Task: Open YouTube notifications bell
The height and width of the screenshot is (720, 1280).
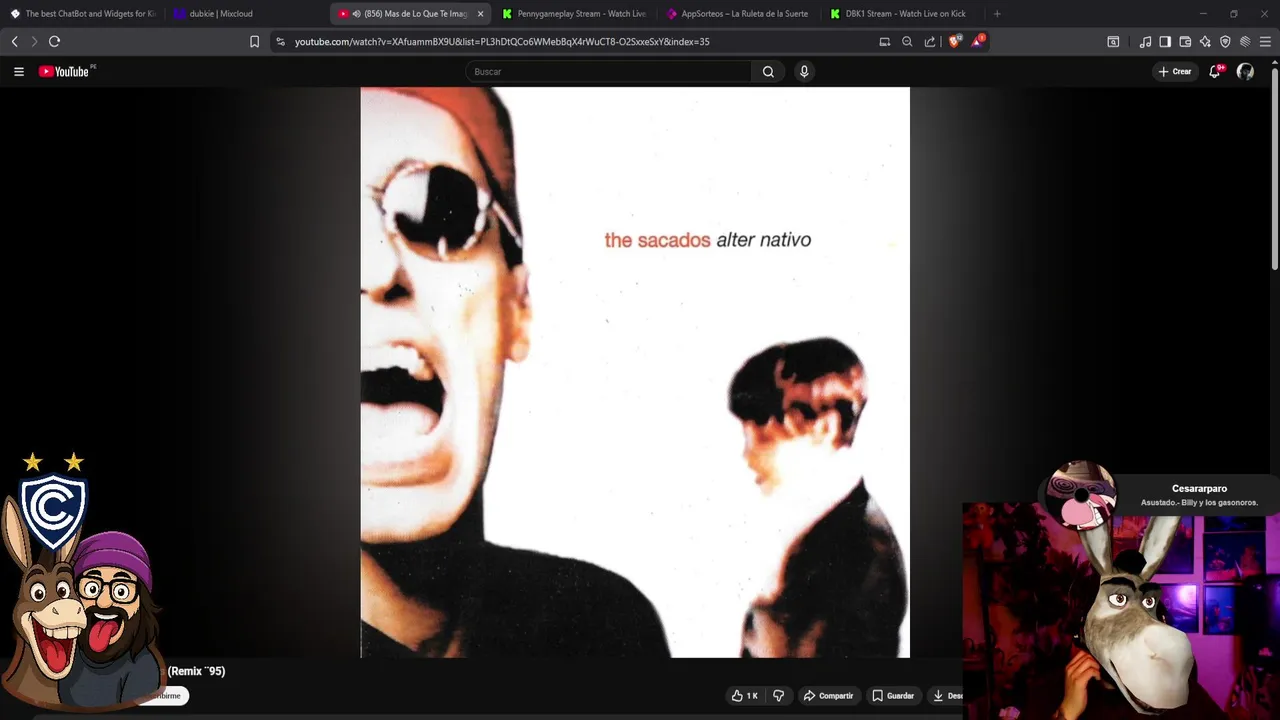Action: click(1215, 71)
